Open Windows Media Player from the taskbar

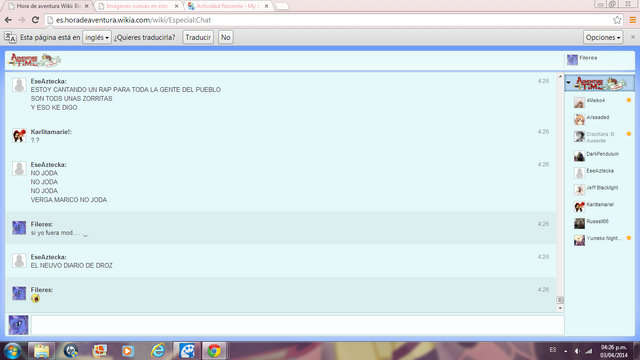(128, 351)
